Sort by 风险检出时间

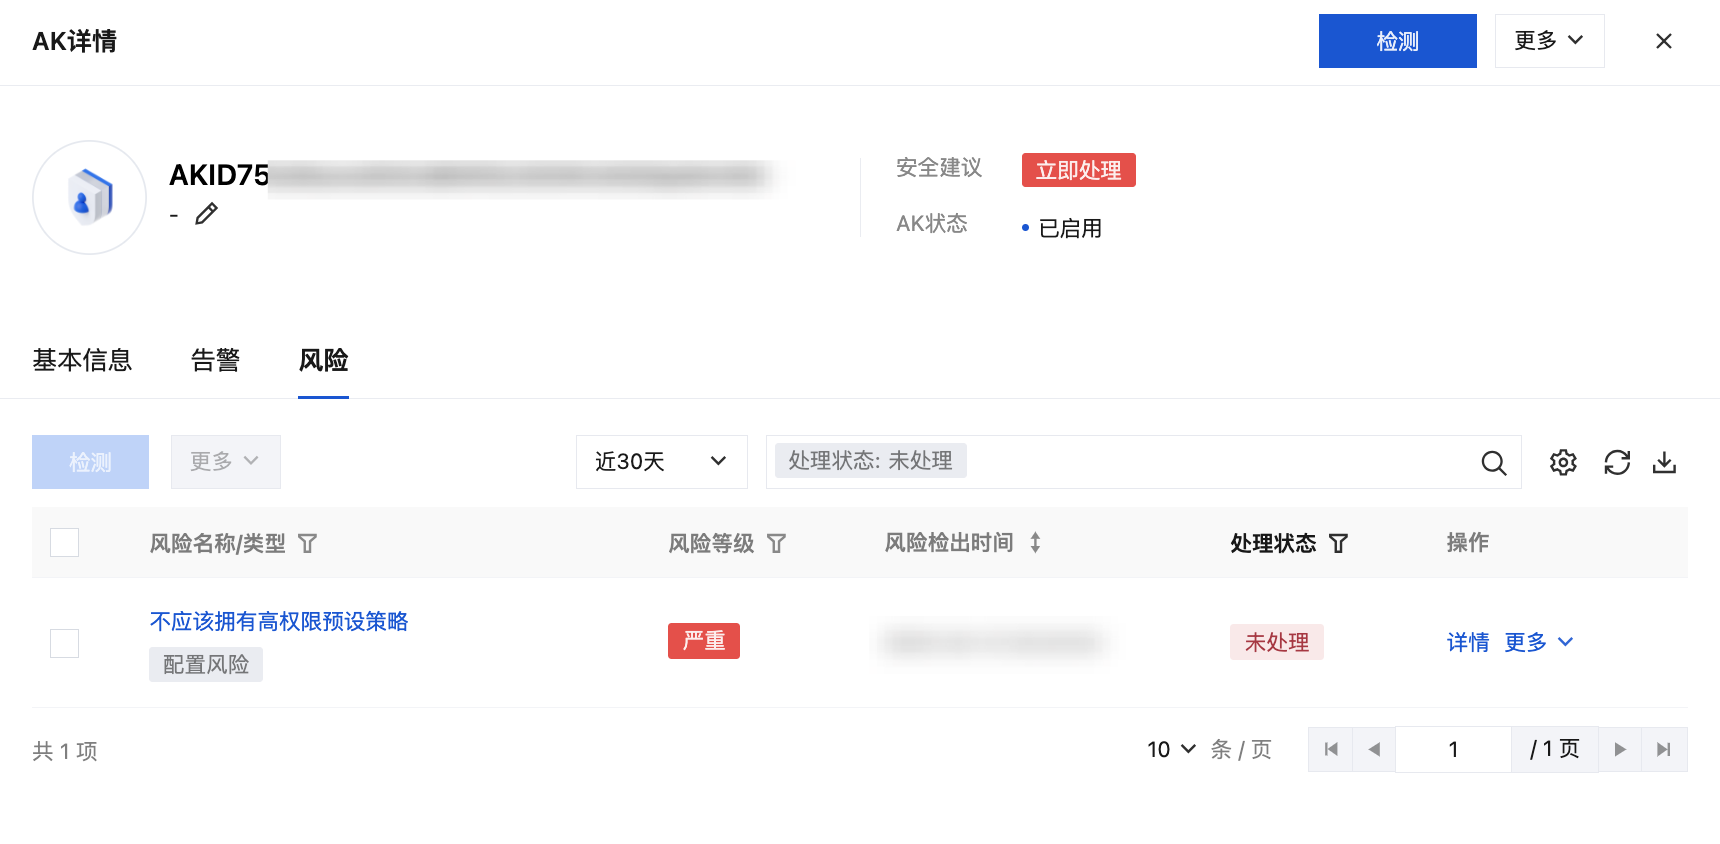click(x=1035, y=543)
